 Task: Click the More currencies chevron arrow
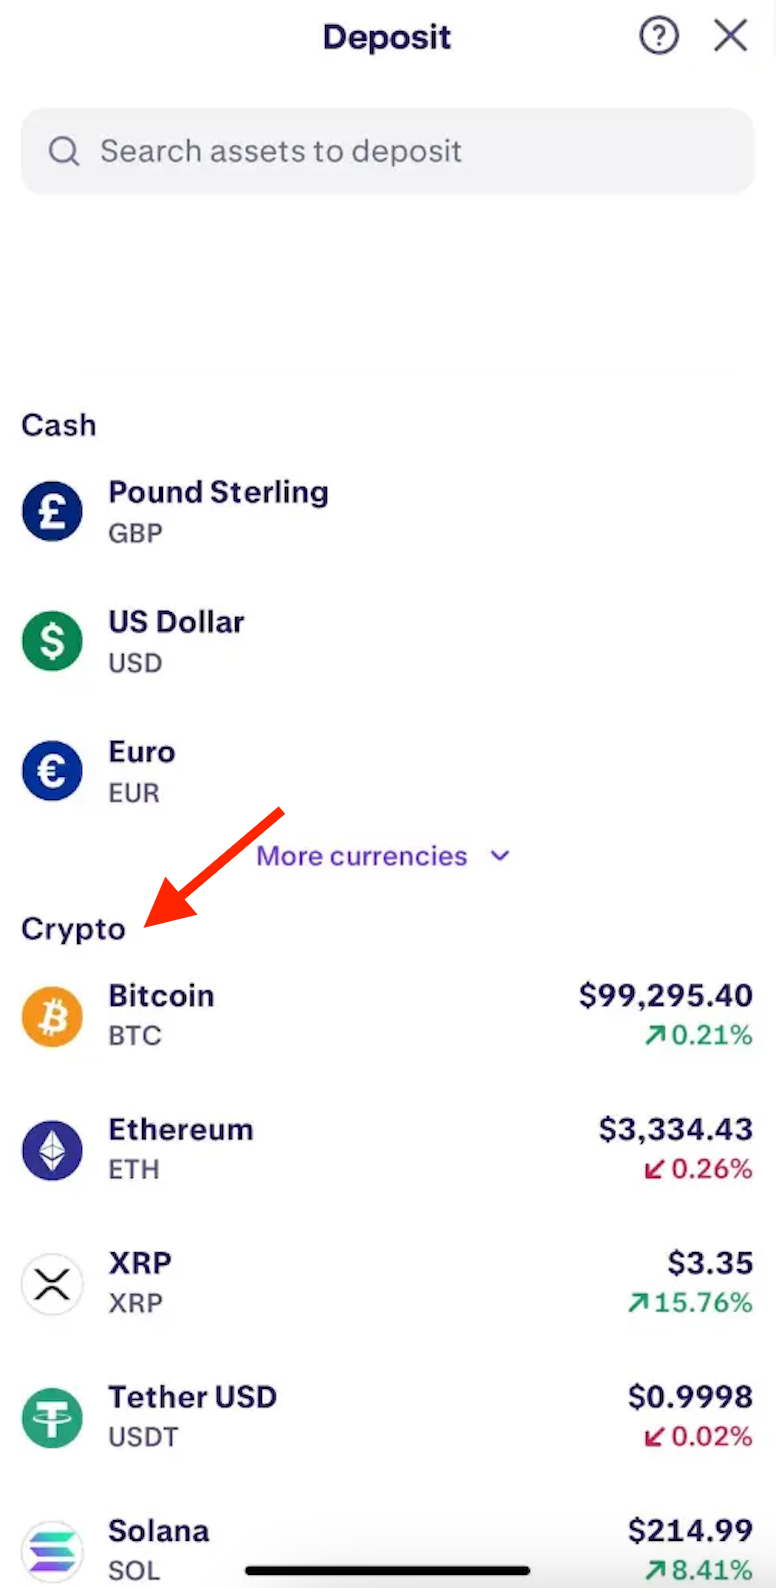[x=500, y=856]
